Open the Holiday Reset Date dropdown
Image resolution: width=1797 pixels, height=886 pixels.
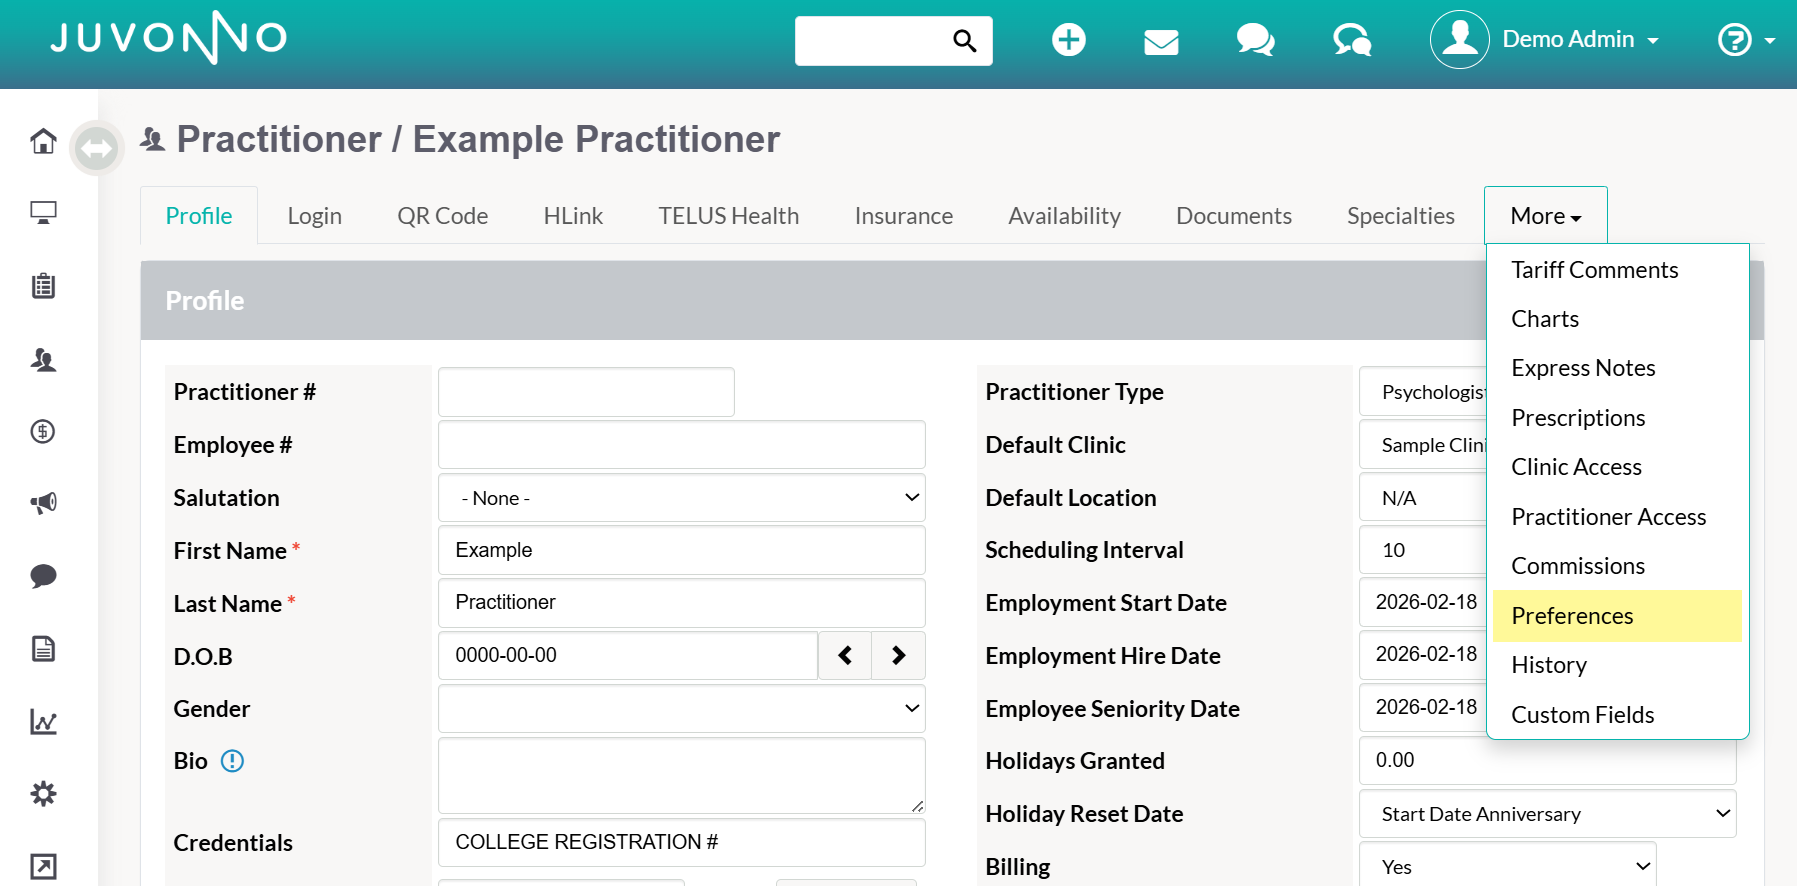point(1547,814)
